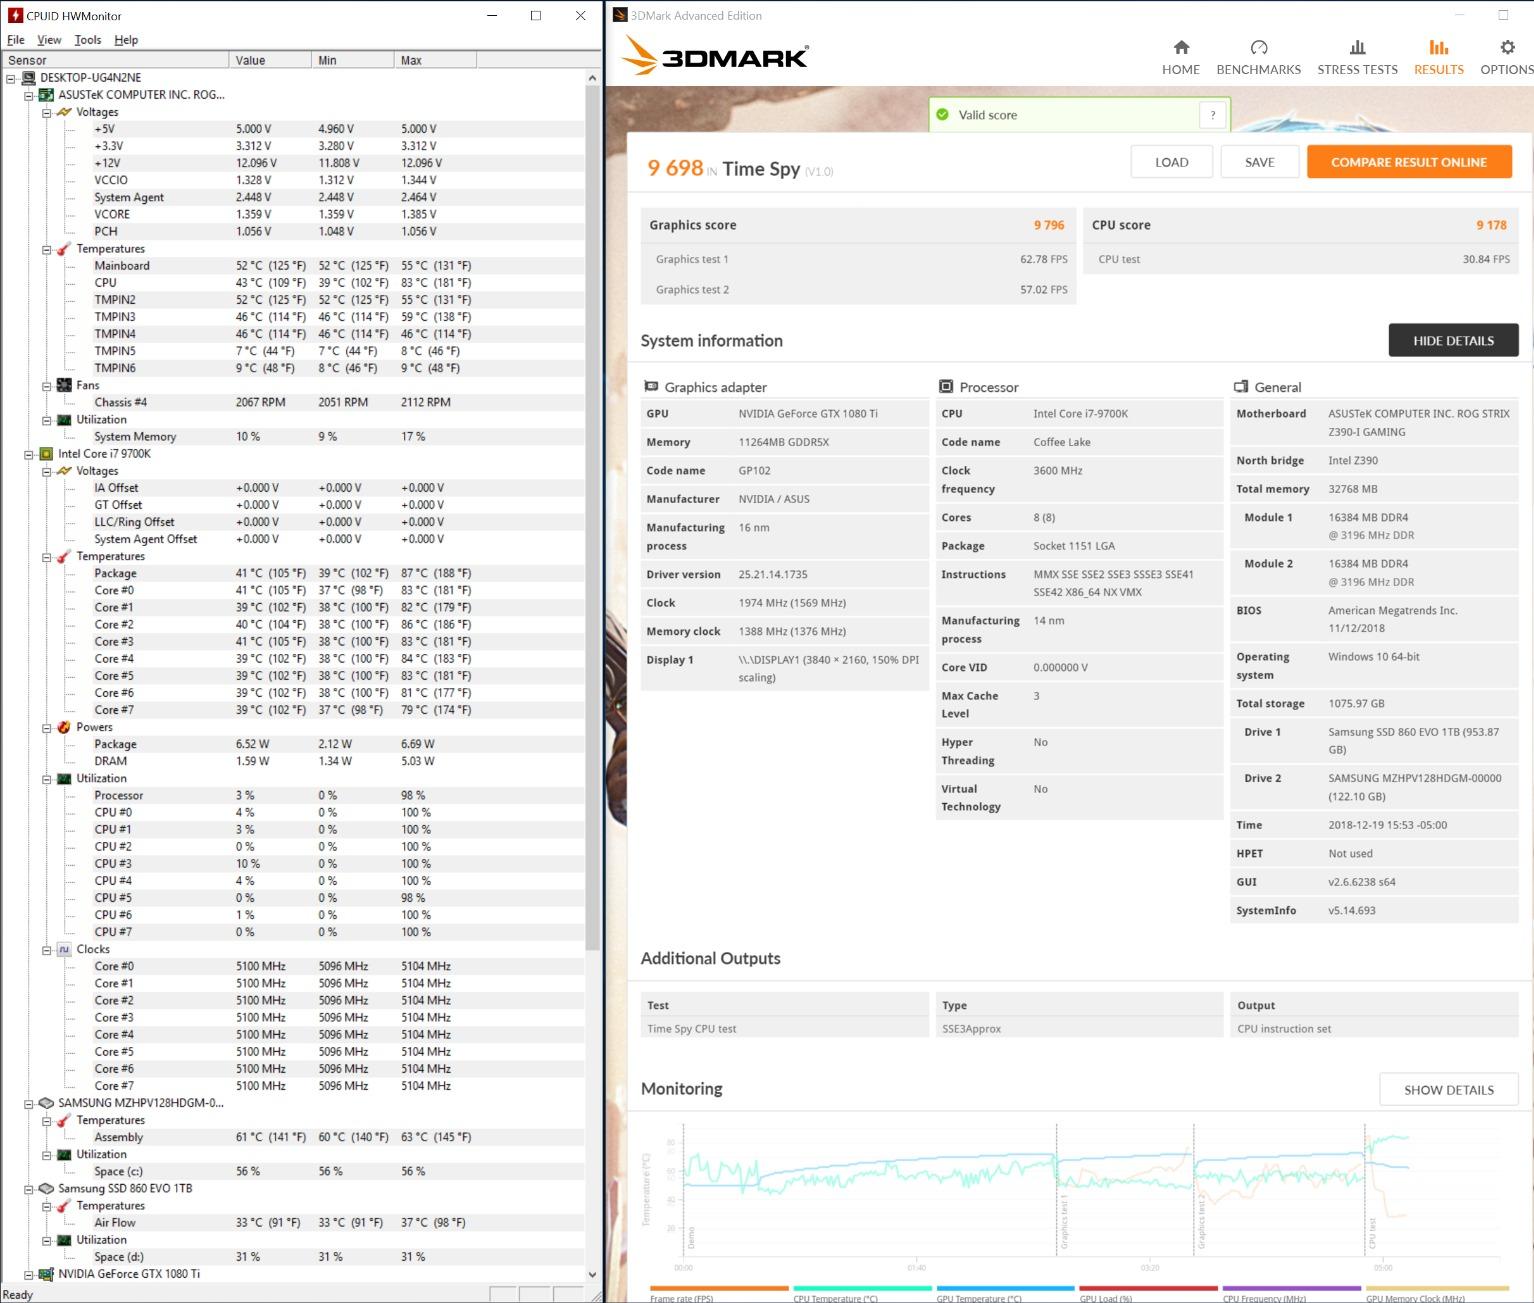The width and height of the screenshot is (1534, 1303).
Task: Collapse the Fans category in HWMonitor
Action: coord(45,385)
